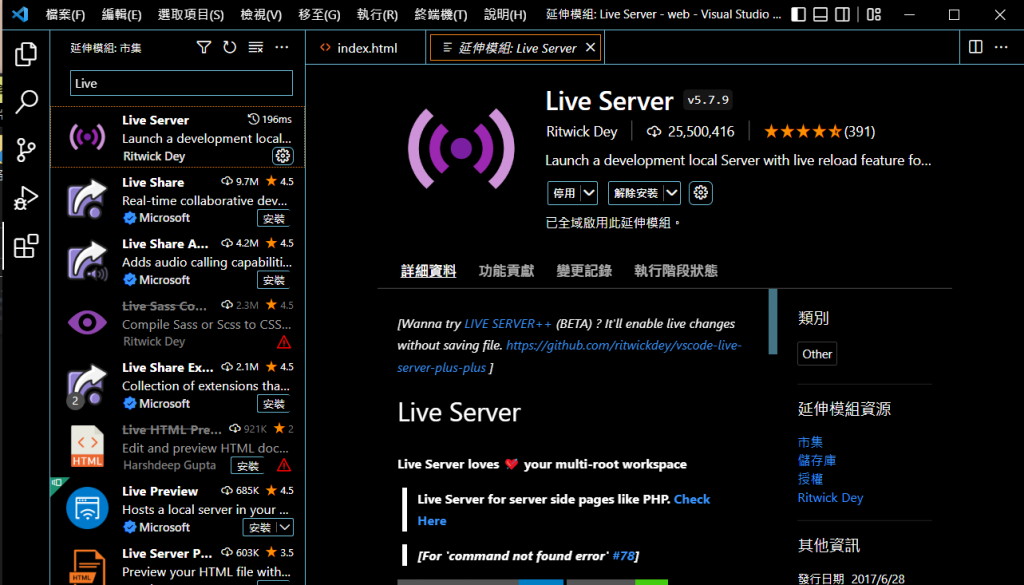Screen dimensions: 1024x585
Task: Install the Live Share extension
Action: [274, 219]
